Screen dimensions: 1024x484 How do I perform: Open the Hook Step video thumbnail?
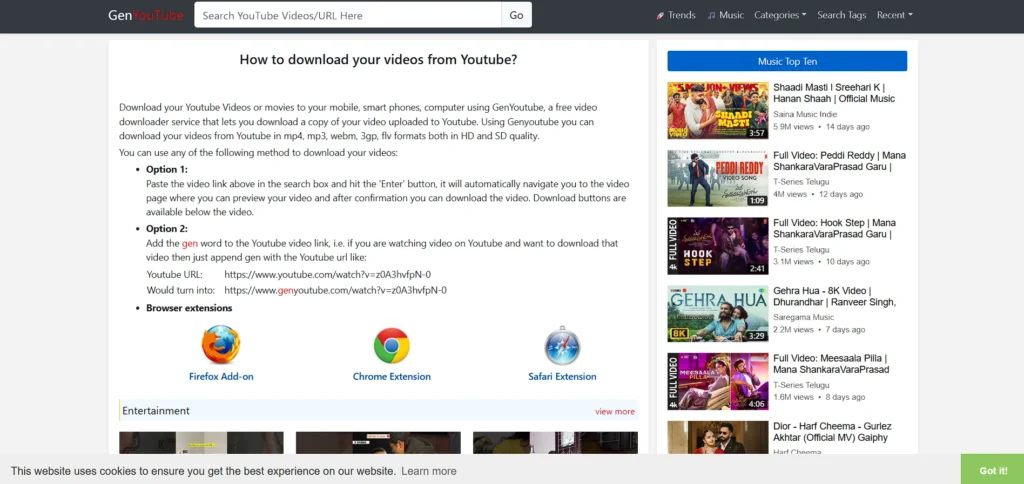(x=718, y=246)
